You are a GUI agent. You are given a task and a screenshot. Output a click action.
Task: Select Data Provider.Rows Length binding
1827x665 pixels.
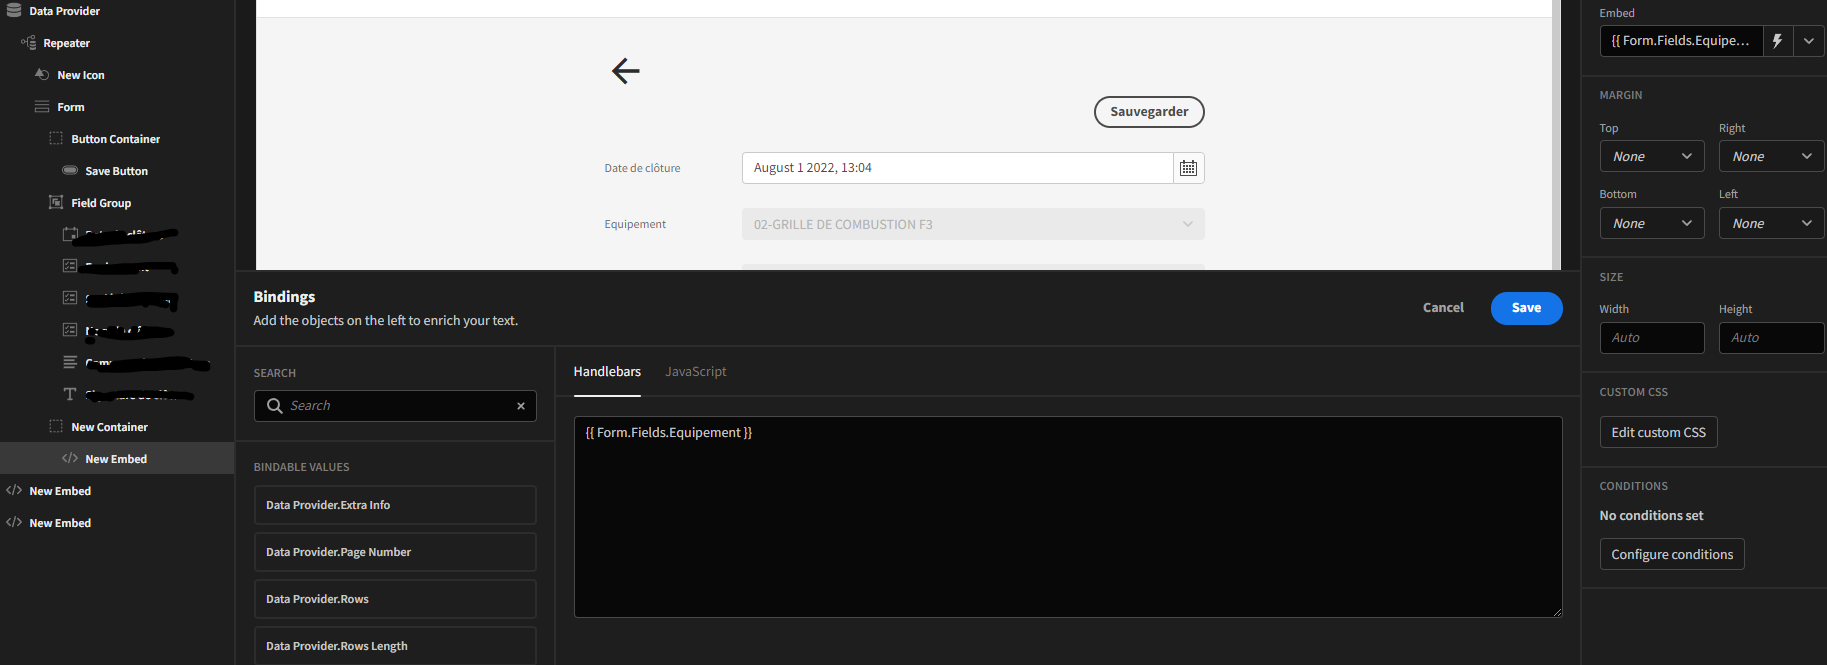395,646
